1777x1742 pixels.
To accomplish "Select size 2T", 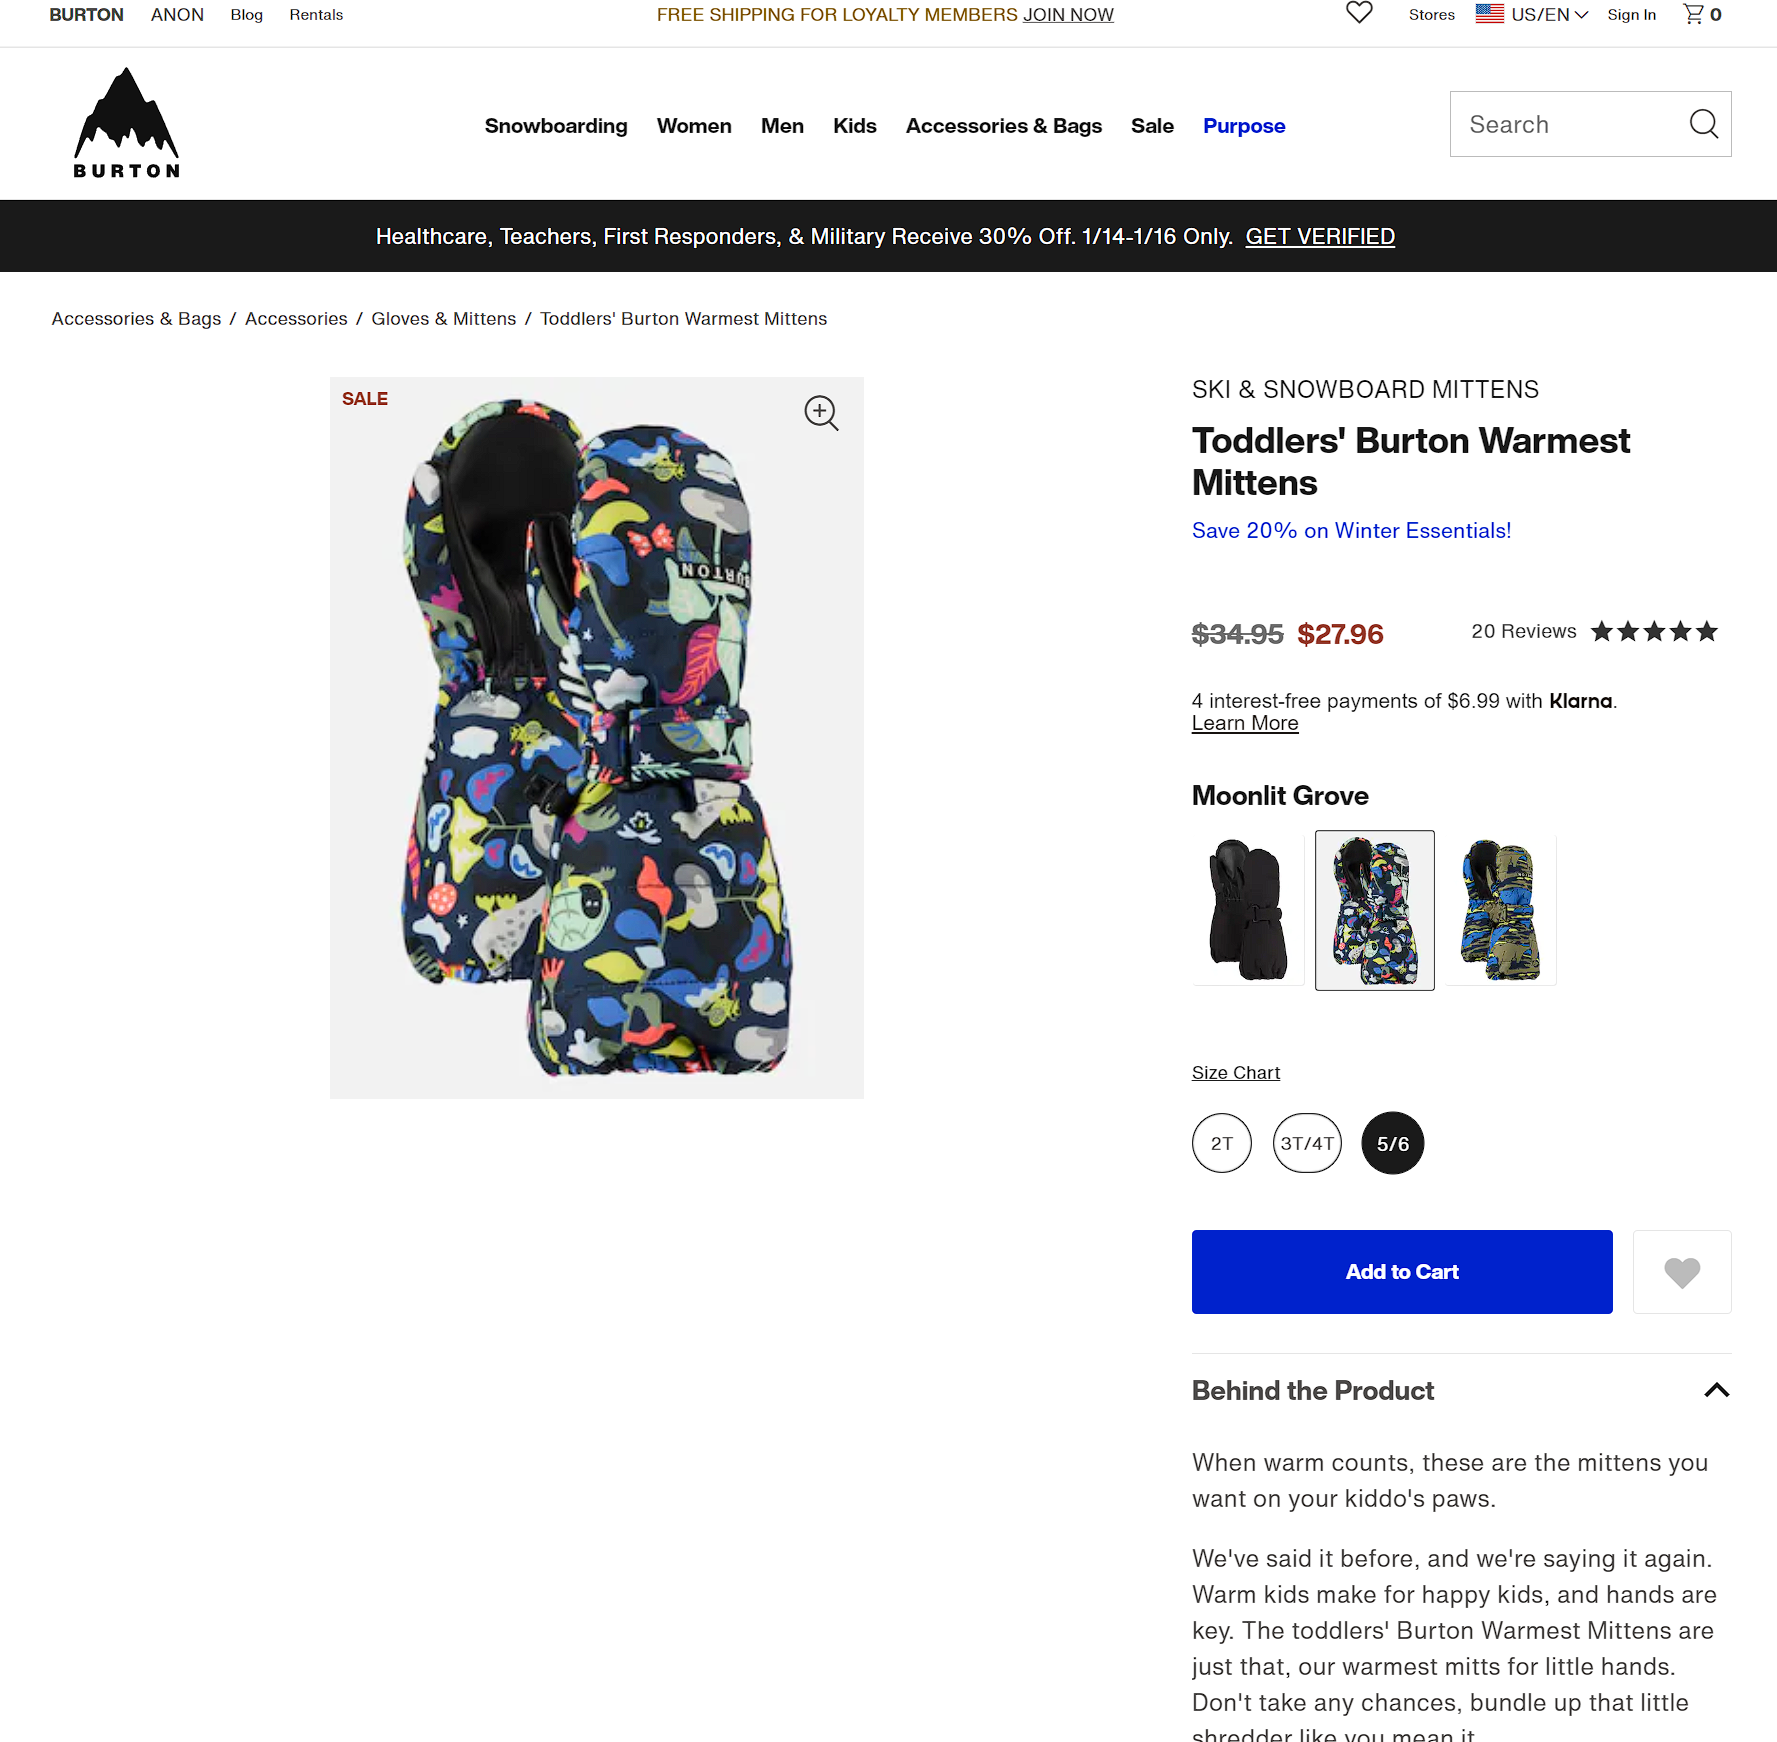I will click(1222, 1143).
